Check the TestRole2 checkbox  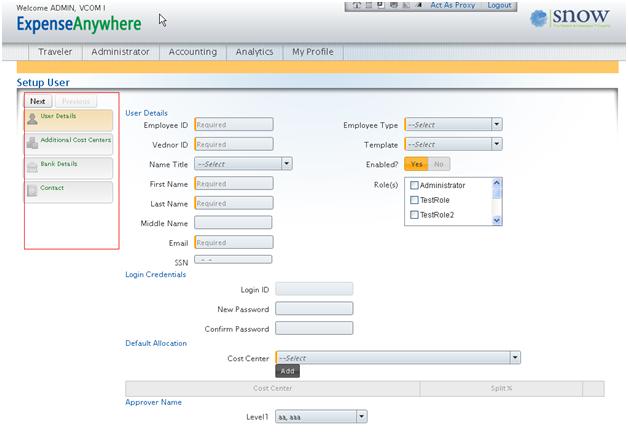(415, 215)
